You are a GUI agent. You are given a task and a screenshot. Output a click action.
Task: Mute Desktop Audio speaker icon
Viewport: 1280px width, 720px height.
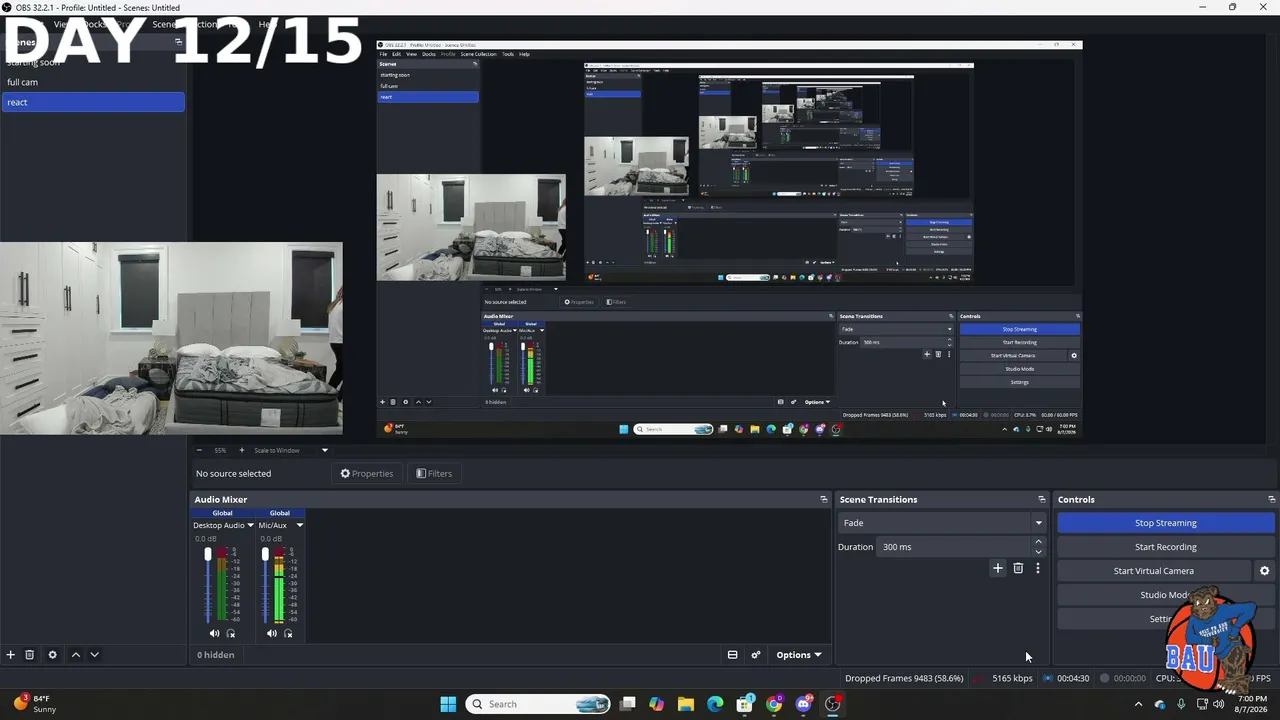[x=214, y=633]
